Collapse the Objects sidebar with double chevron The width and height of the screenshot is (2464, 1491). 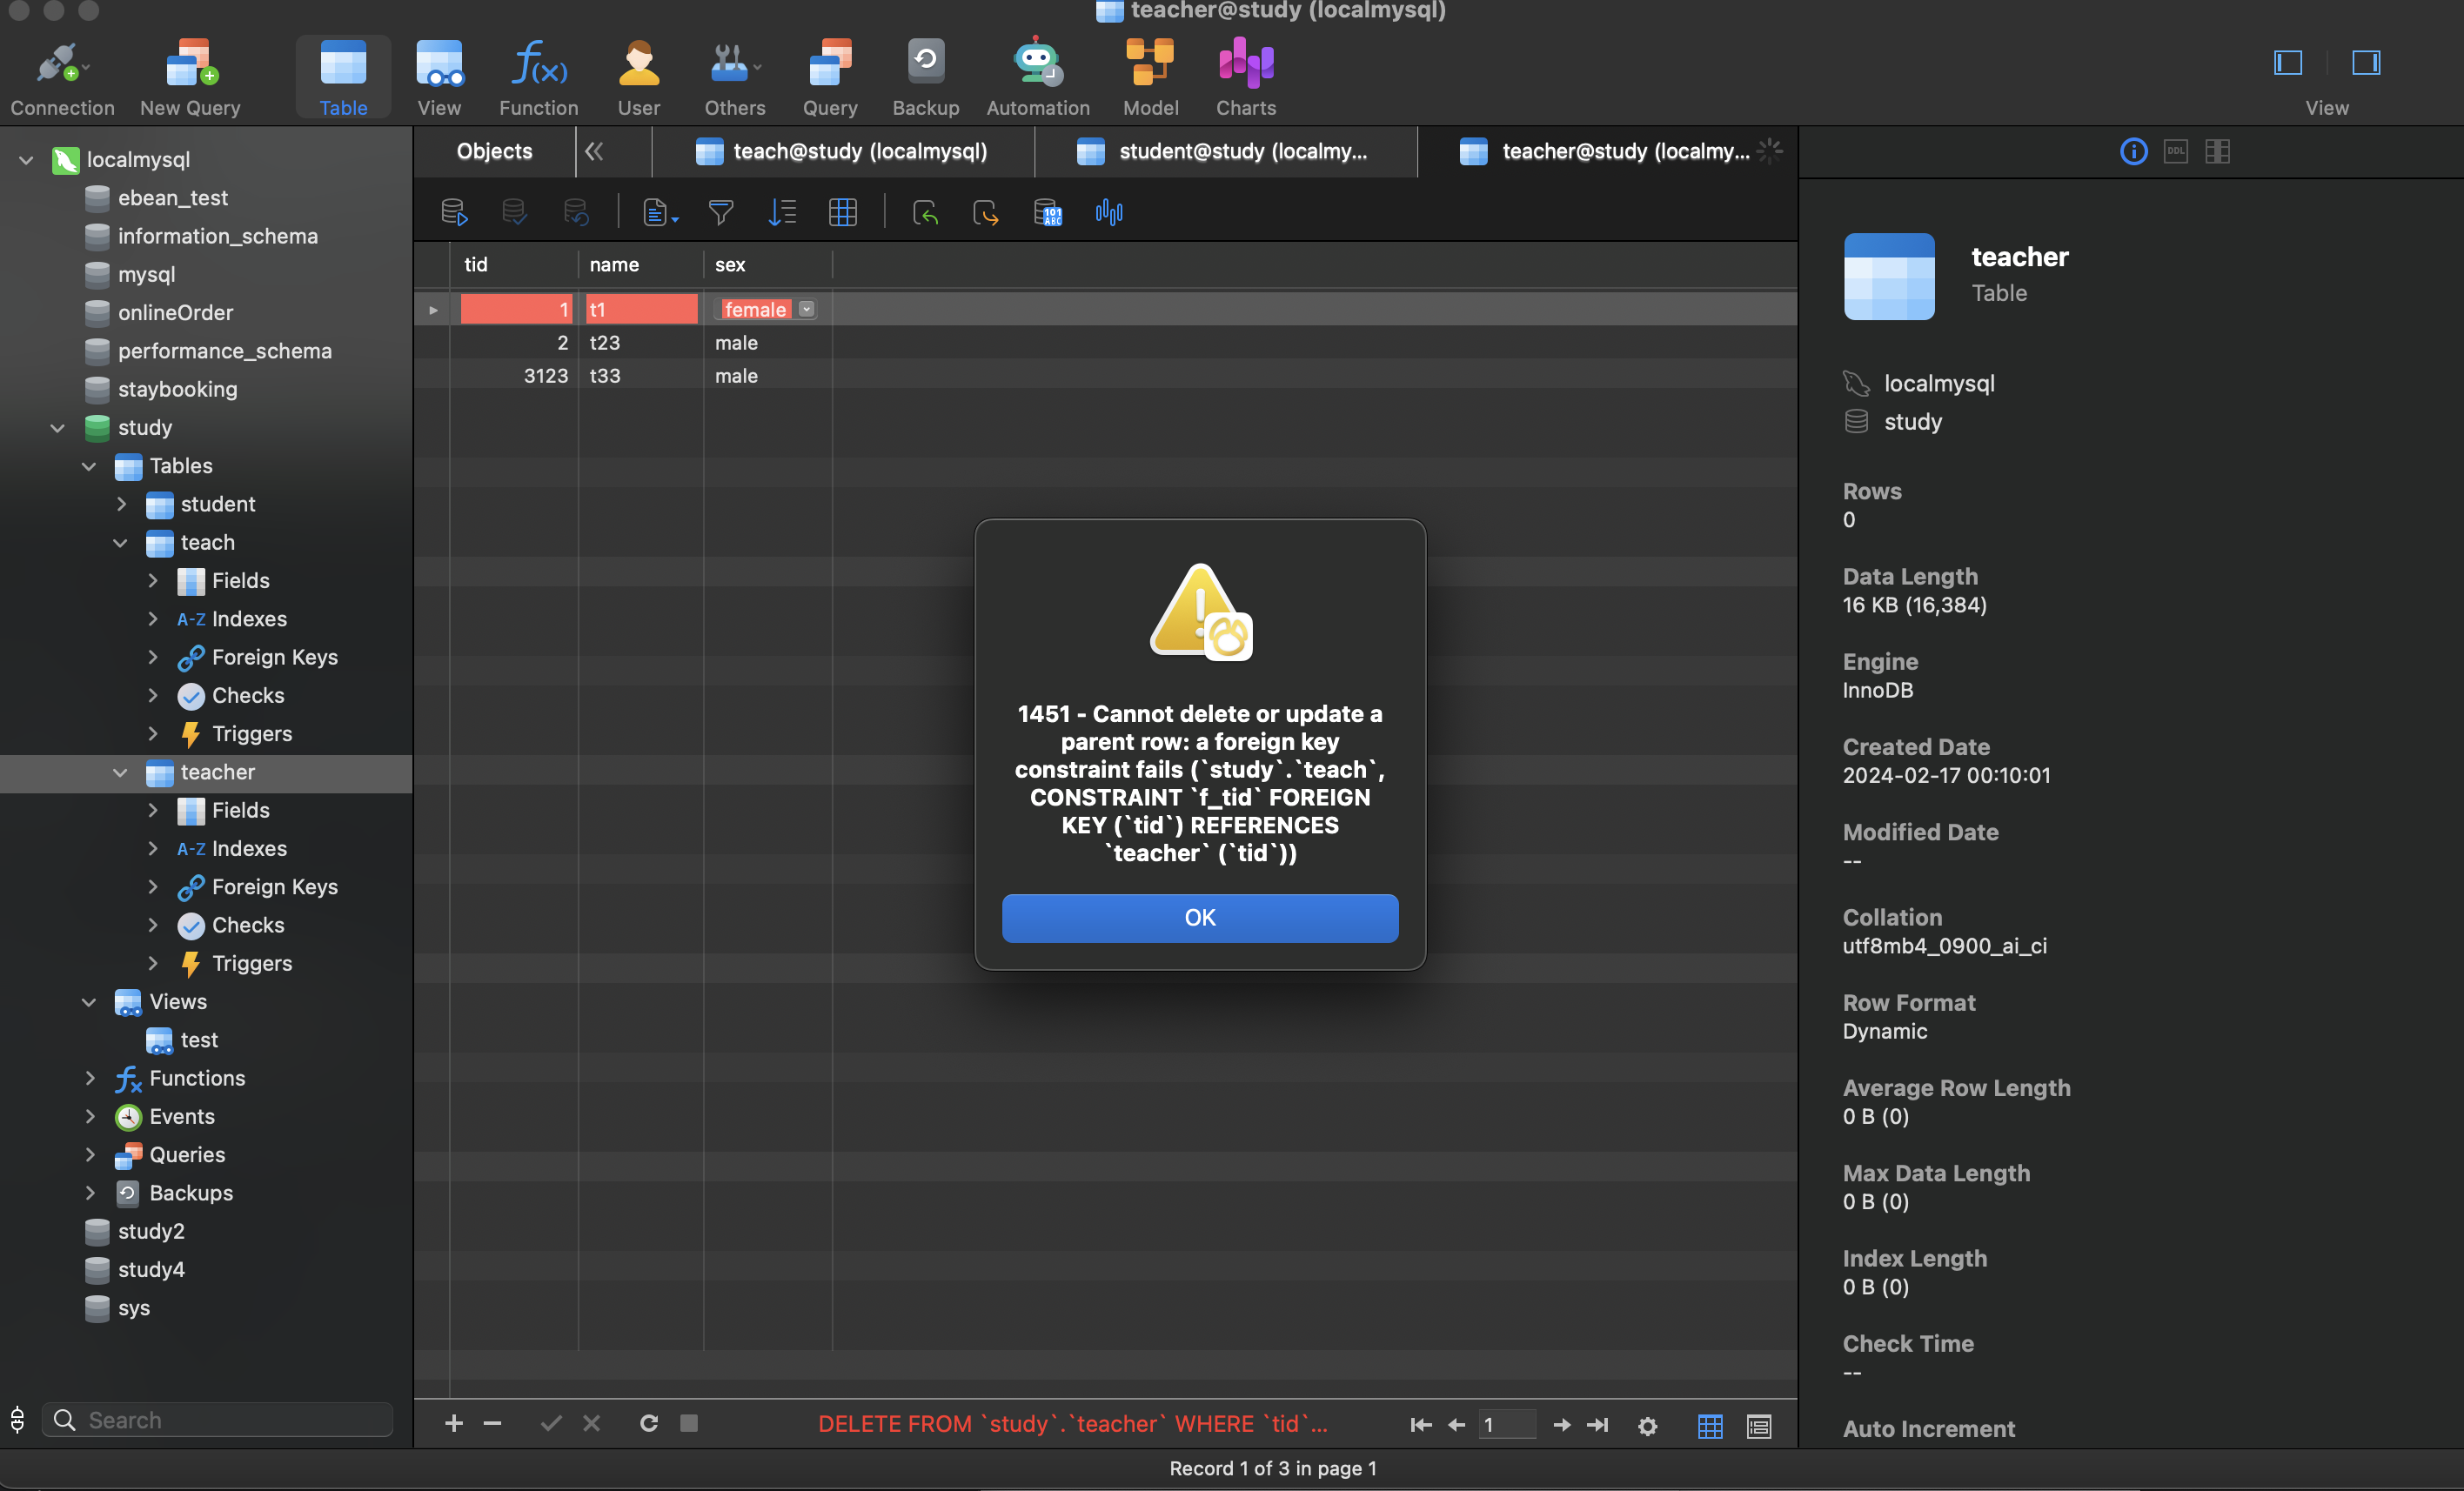(x=593, y=151)
